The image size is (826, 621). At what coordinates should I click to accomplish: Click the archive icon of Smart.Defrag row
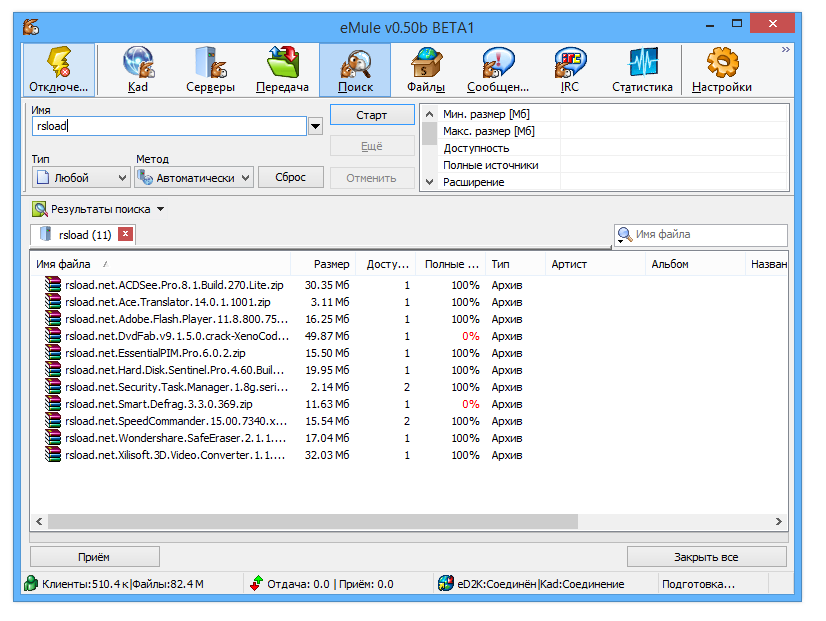[x=53, y=403]
